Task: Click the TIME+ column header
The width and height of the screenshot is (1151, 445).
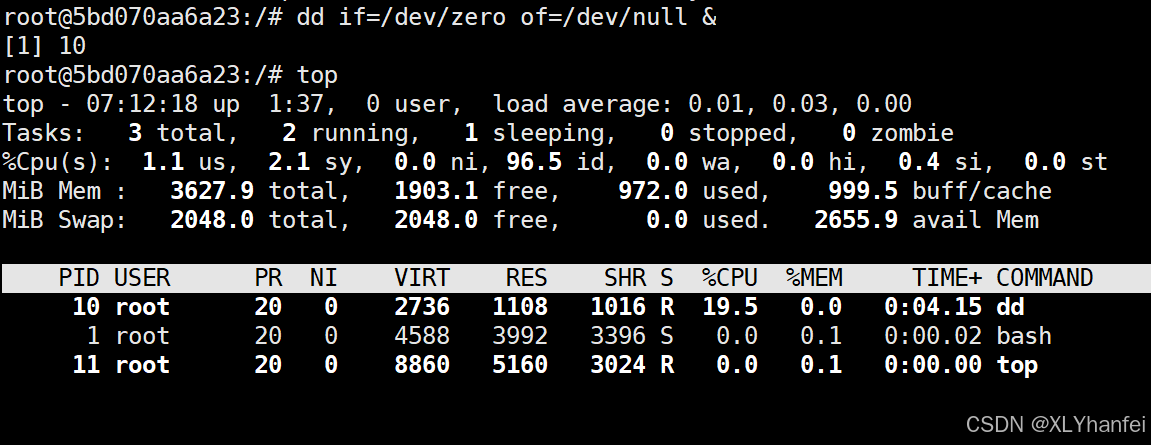Action: (947, 278)
